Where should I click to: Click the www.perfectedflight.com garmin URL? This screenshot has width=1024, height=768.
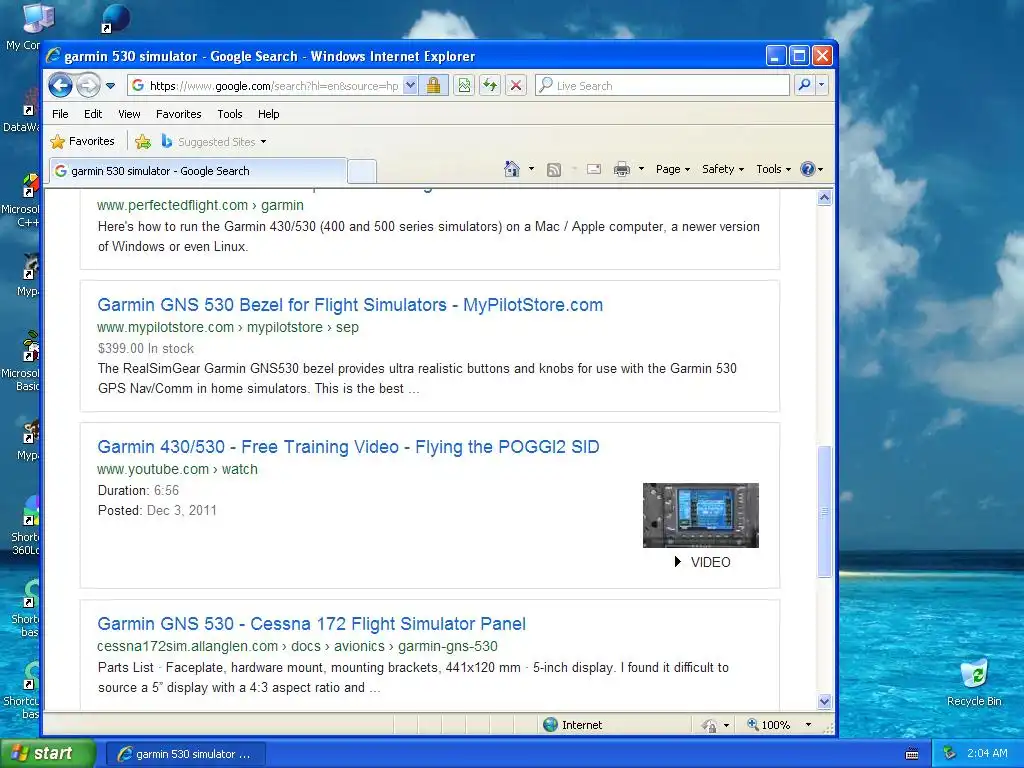click(x=200, y=205)
